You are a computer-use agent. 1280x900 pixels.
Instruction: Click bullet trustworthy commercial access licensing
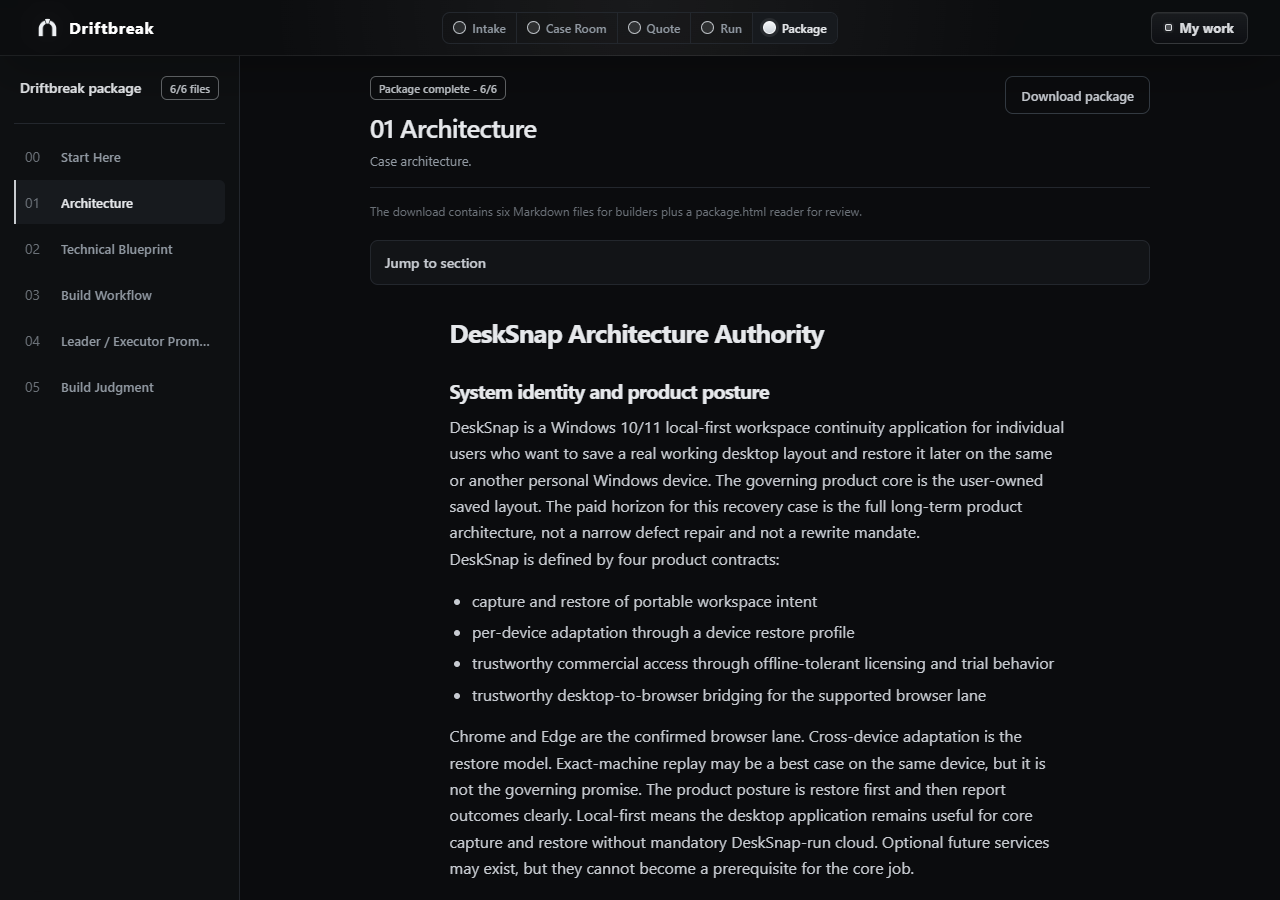763,663
